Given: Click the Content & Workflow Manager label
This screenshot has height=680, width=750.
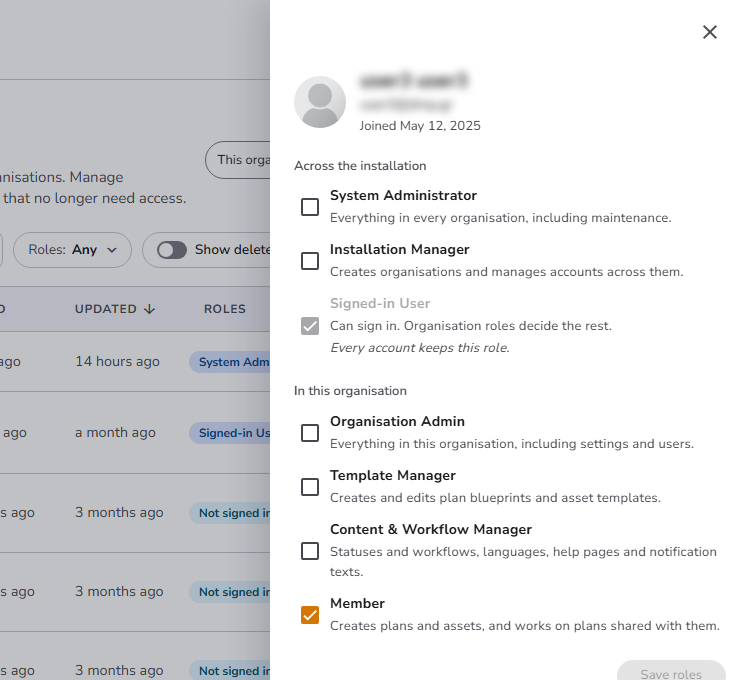Looking at the screenshot, I should coord(430,529).
